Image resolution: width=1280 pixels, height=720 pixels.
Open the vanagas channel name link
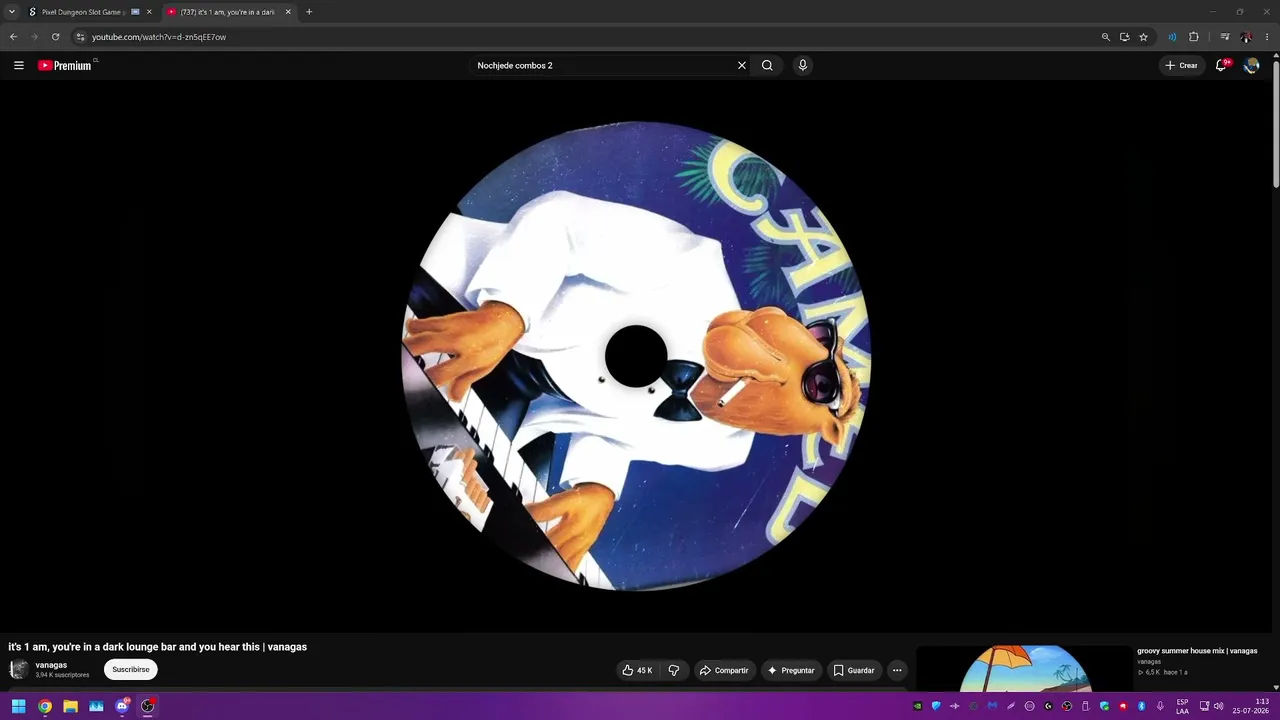(x=51, y=665)
